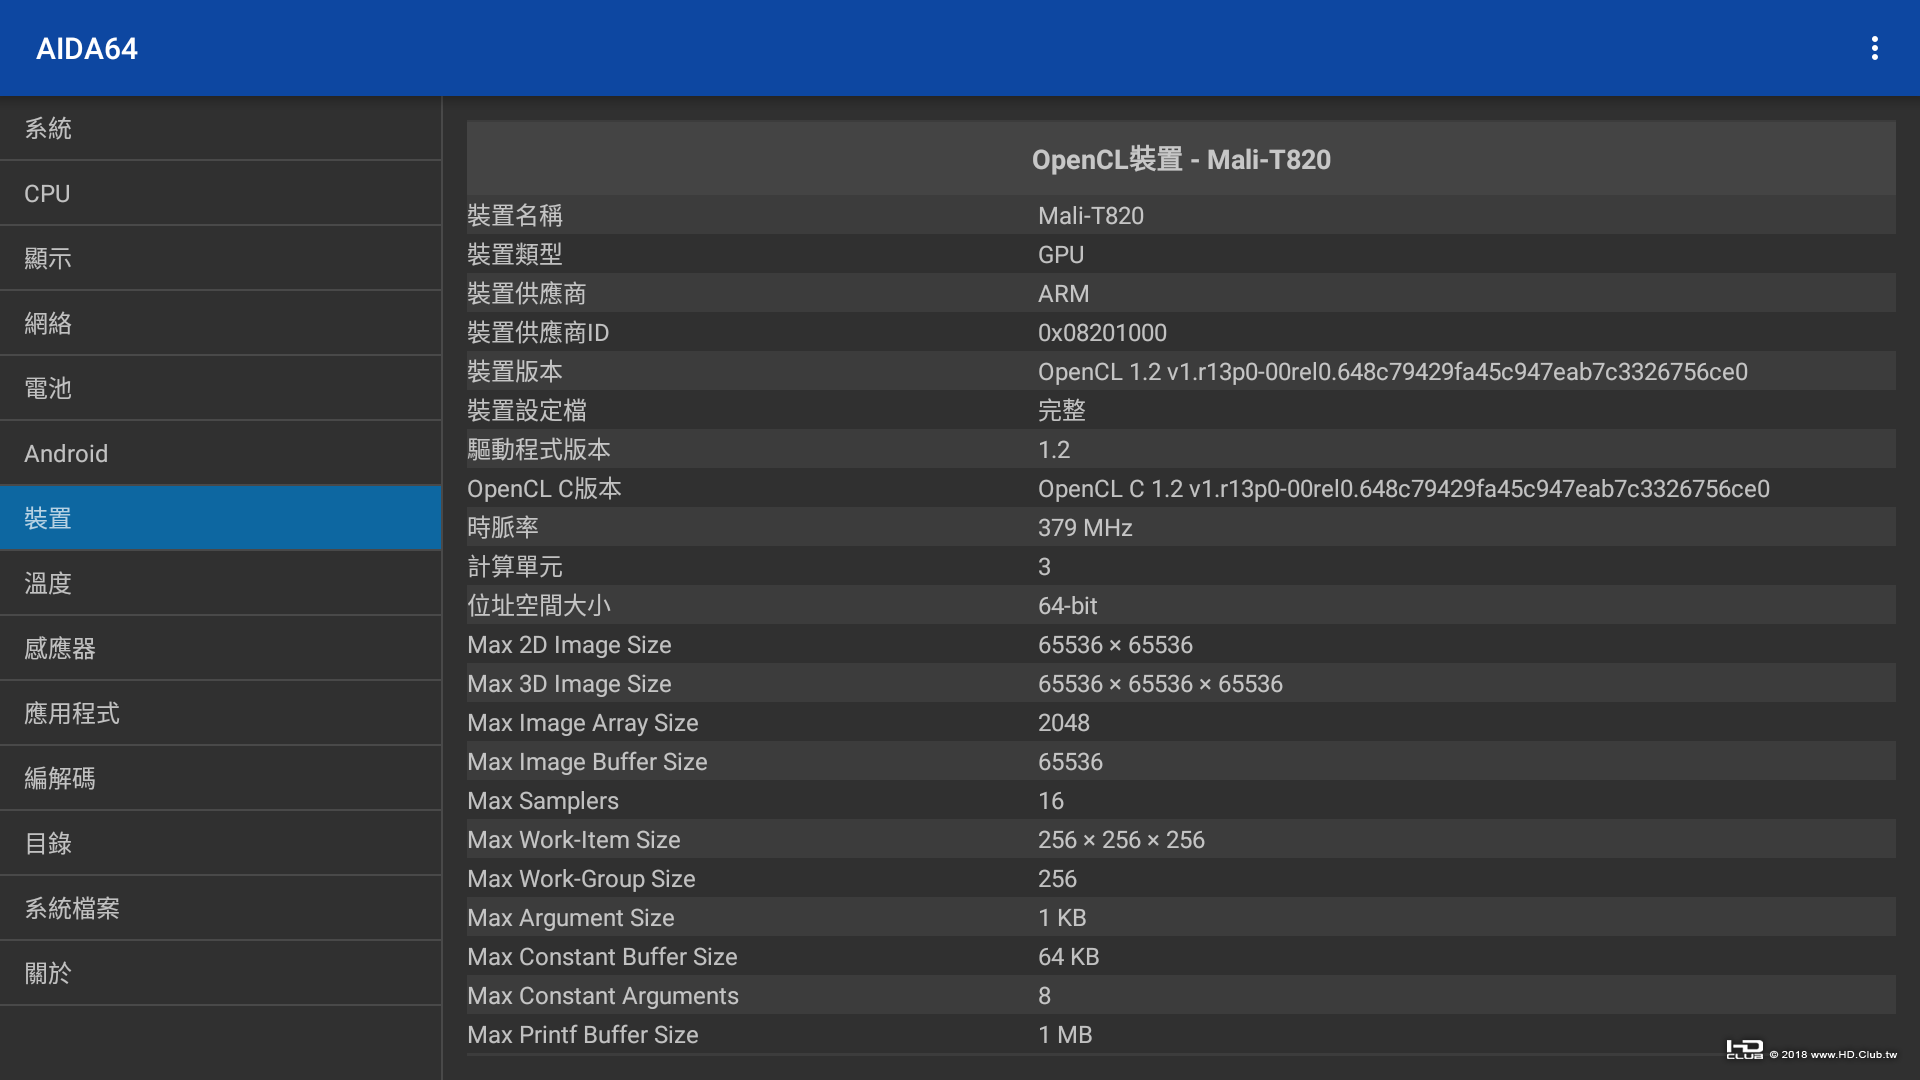Select the highlighted 裝置 sidebar item
This screenshot has width=1920, height=1080.
(220, 518)
